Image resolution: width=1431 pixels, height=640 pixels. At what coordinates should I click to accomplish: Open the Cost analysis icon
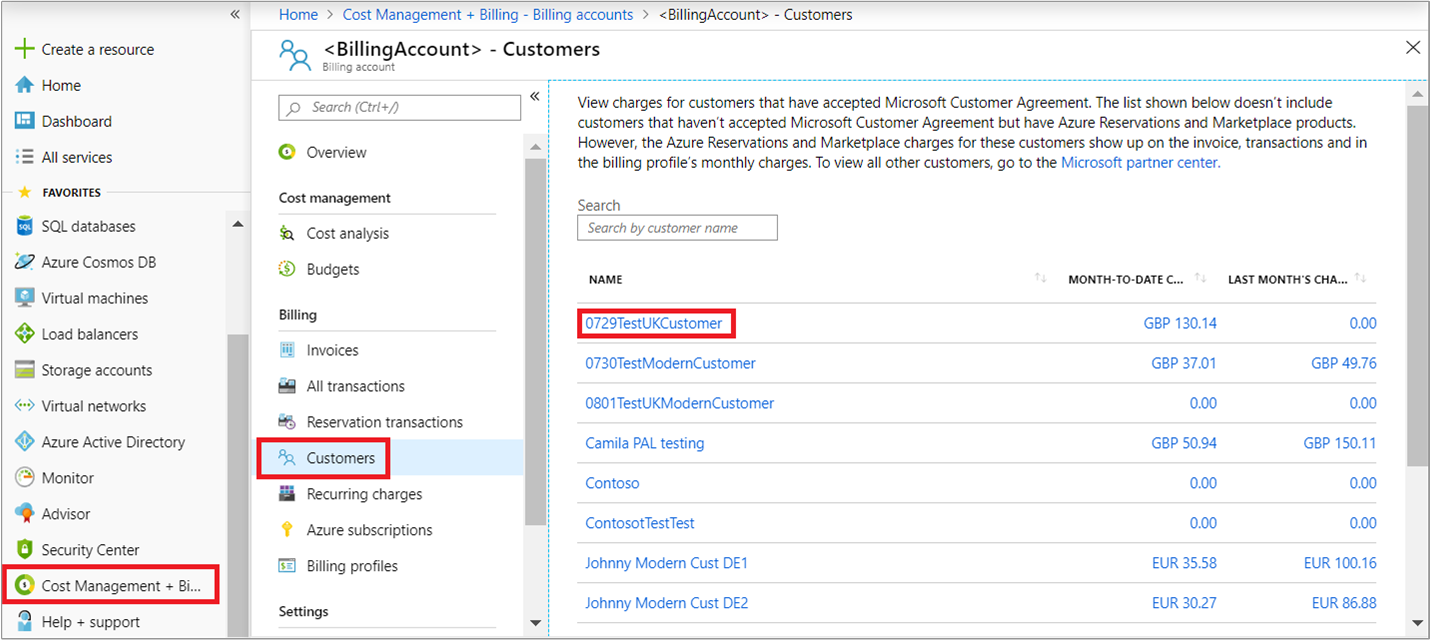pos(287,233)
